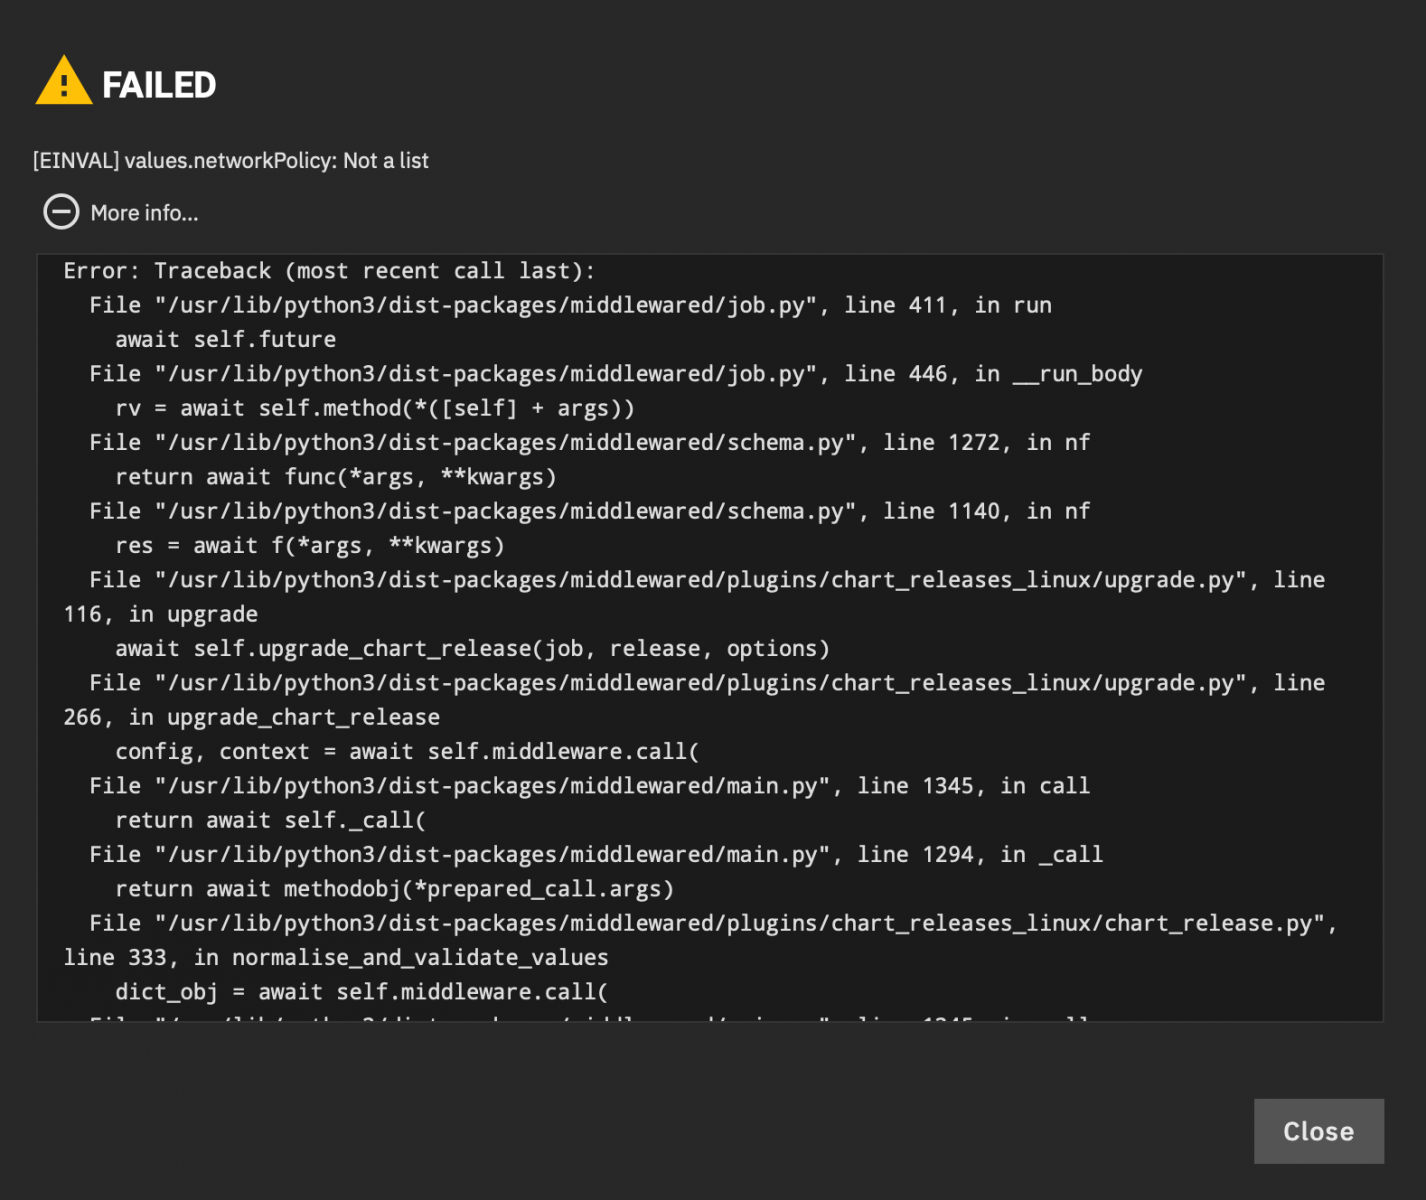Click the "res = await f(*args, **kwargs)" line
Viewport: 1426px width, 1200px height.
(310, 546)
